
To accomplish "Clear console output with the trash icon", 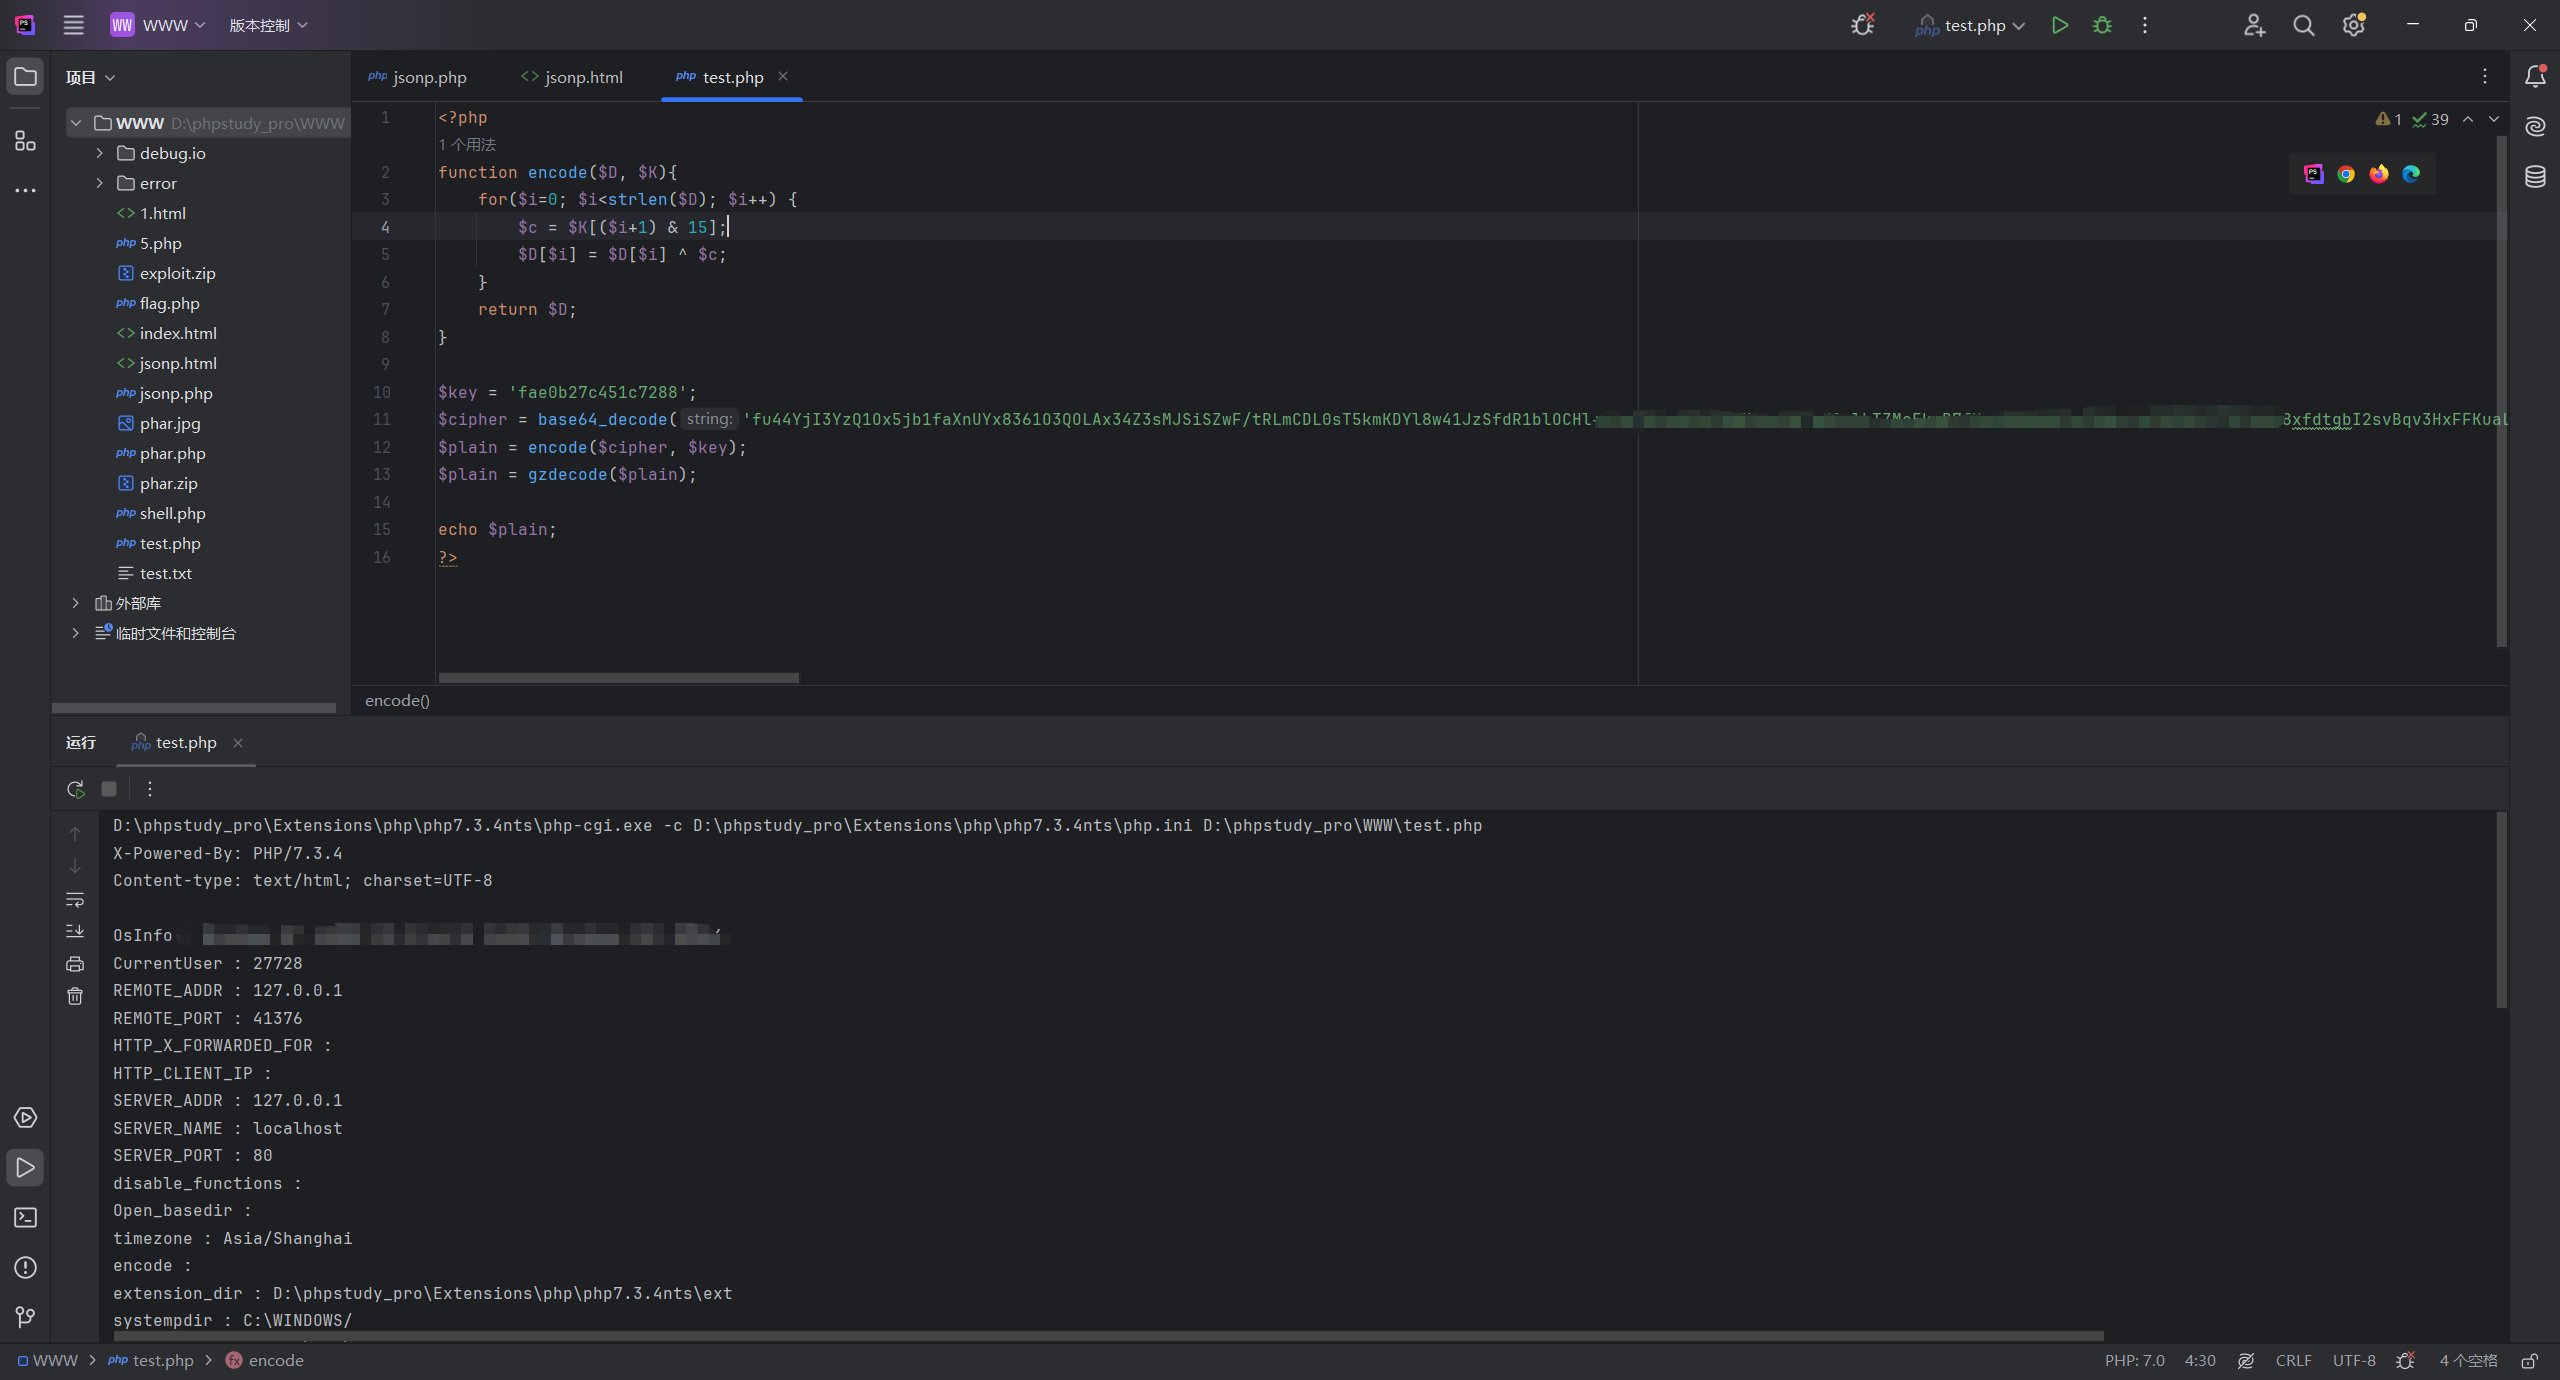I will click(x=75, y=996).
